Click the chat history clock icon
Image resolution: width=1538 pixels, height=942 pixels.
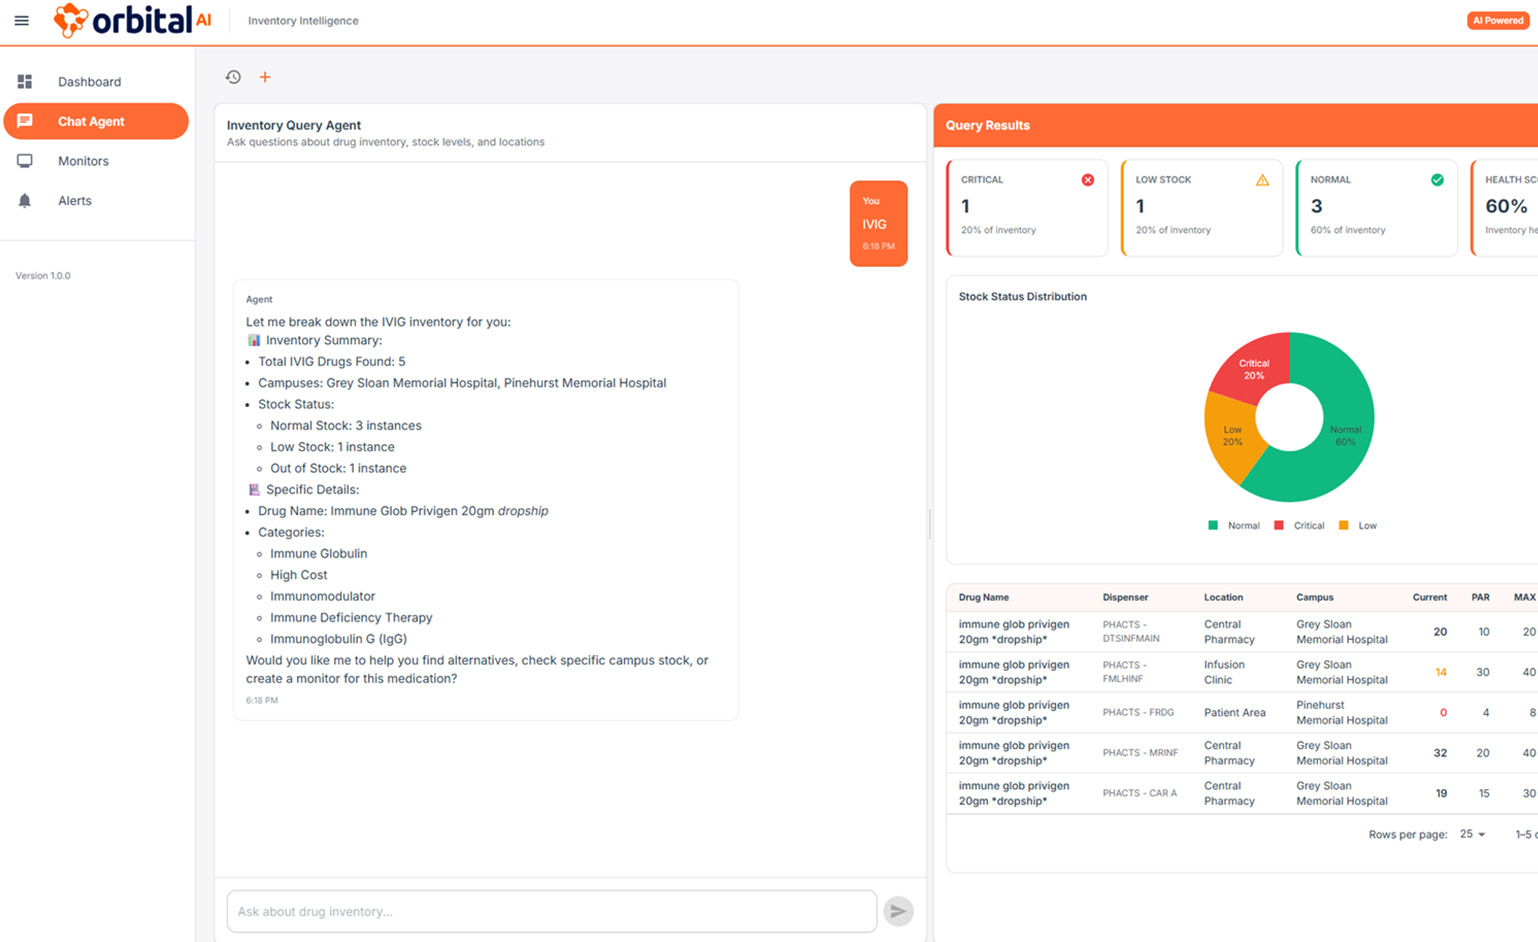pos(233,77)
